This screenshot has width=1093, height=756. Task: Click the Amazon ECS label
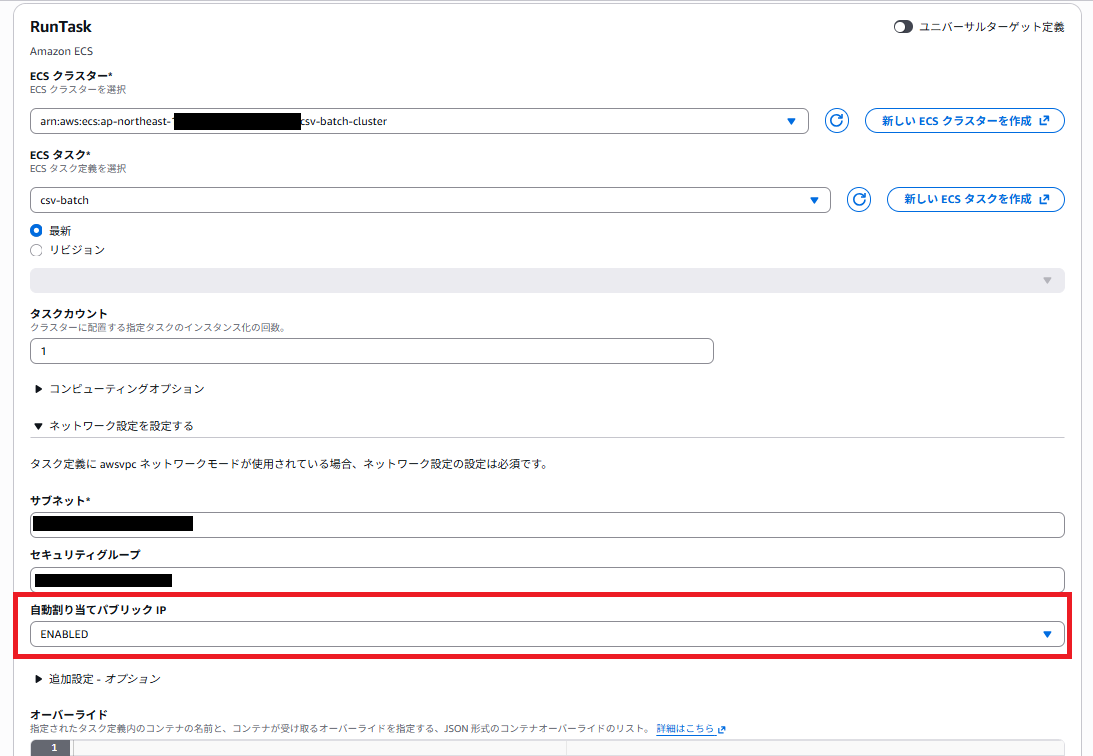[x=61, y=51]
